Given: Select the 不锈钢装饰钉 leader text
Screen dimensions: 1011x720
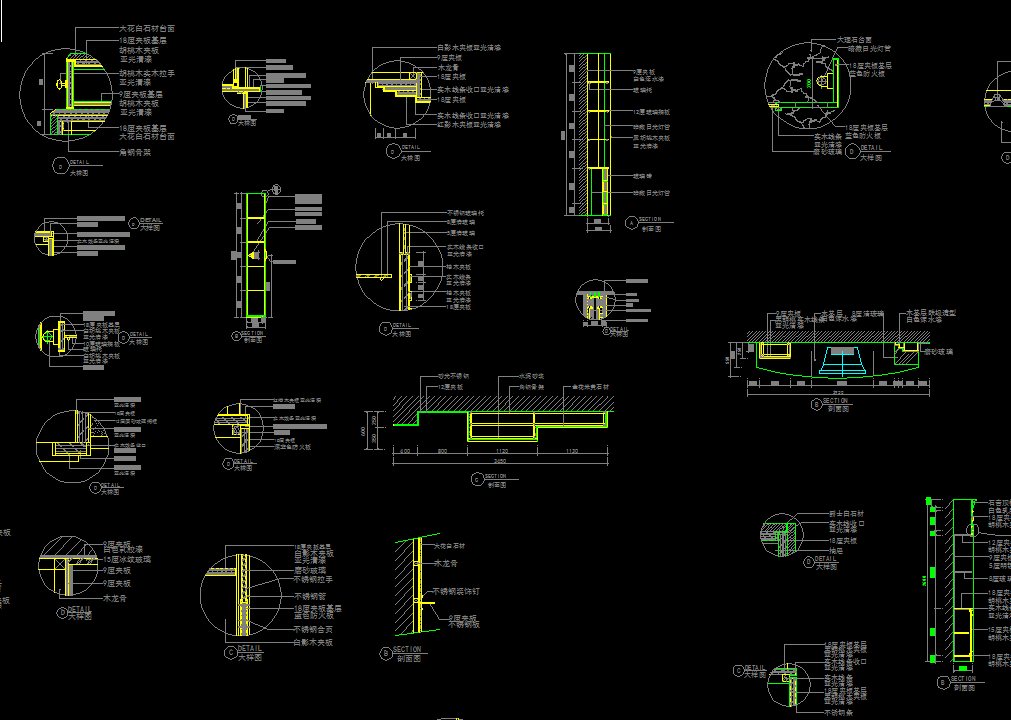Looking at the screenshot, I should tap(456, 591).
